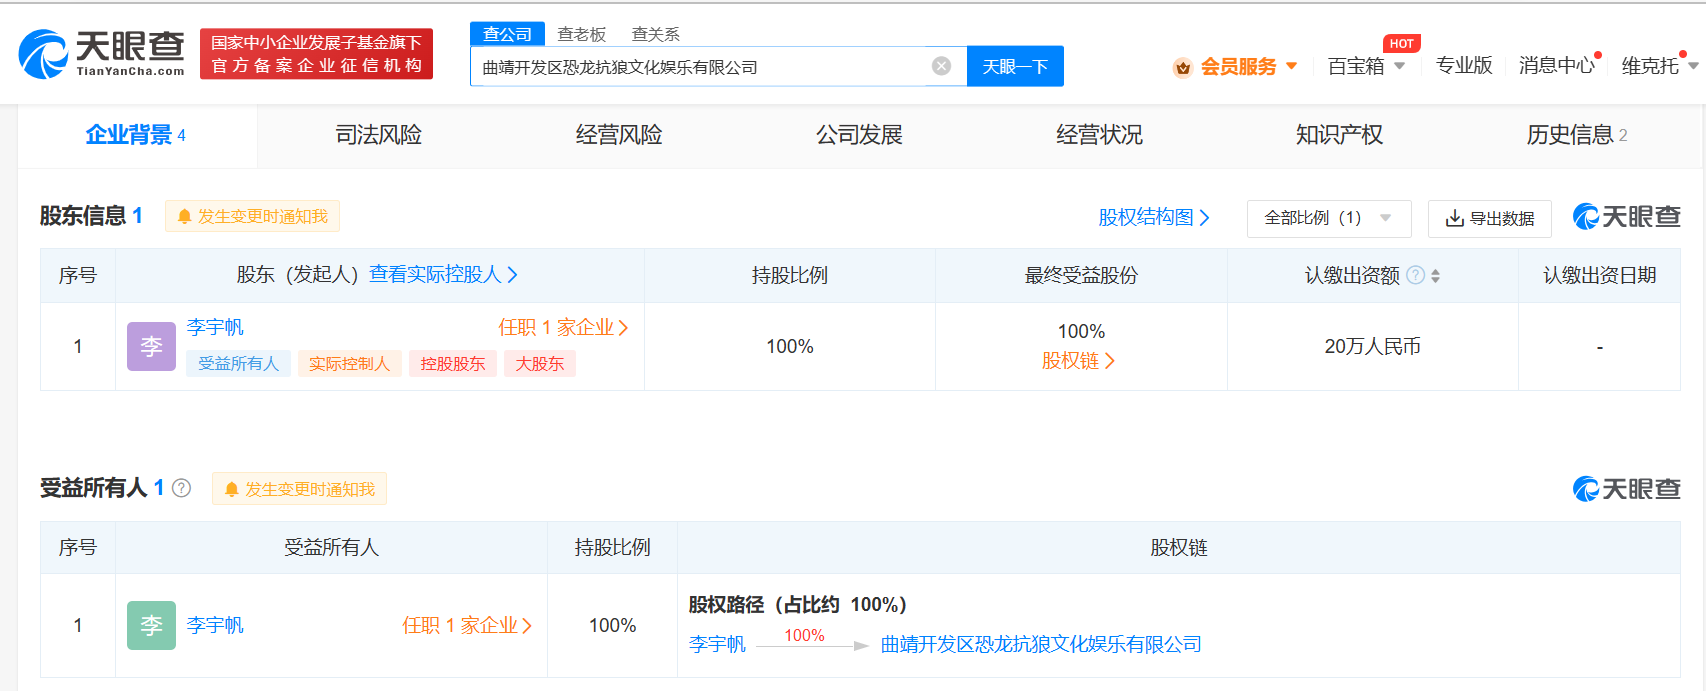Click the company search input field
Image resolution: width=1706 pixels, height=691 pixels.
(700, 67)
